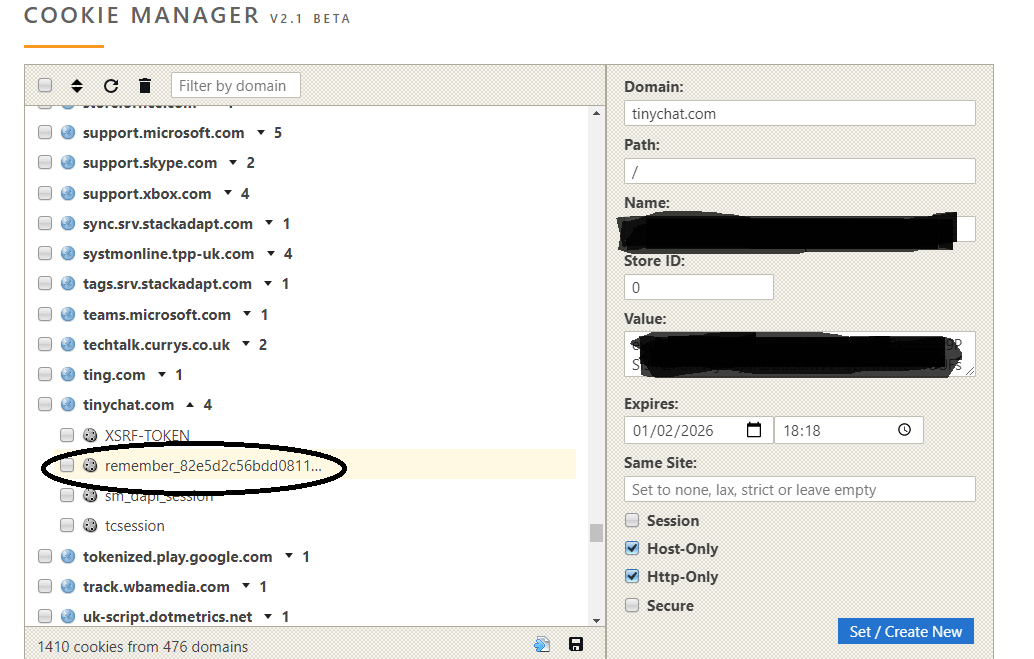1034x659 pixels.
Task: Click the Path input field
Action: pyautogui.click(x=799, y=172)
